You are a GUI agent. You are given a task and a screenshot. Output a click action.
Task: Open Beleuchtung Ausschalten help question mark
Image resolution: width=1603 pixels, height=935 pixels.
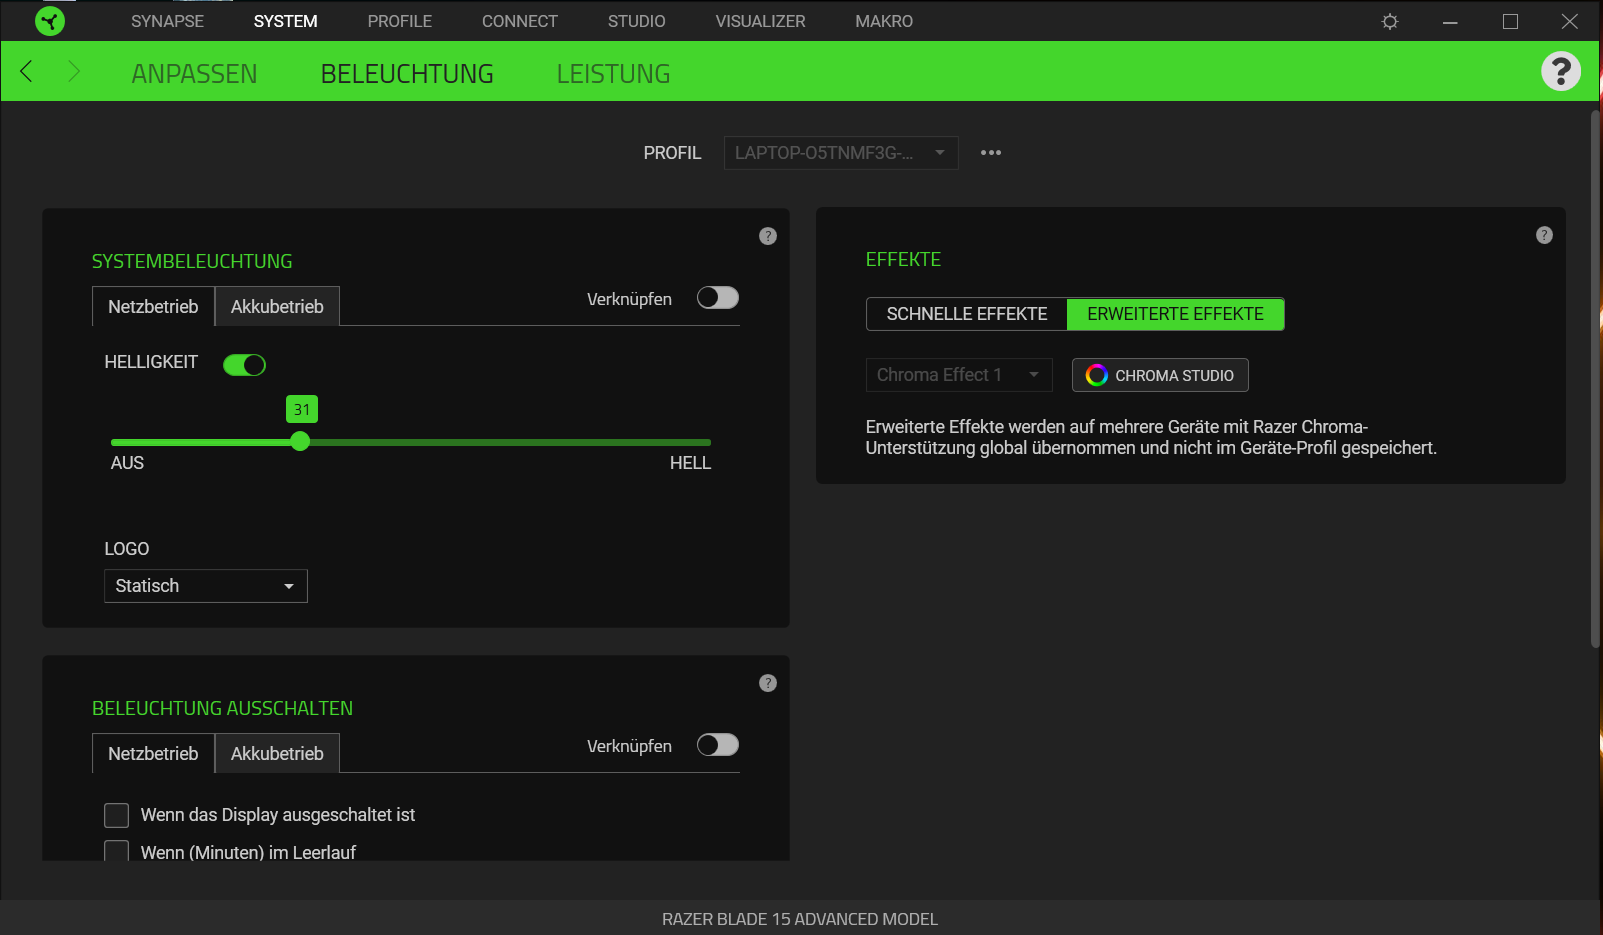pyautogui.click(x=768, y=683)
